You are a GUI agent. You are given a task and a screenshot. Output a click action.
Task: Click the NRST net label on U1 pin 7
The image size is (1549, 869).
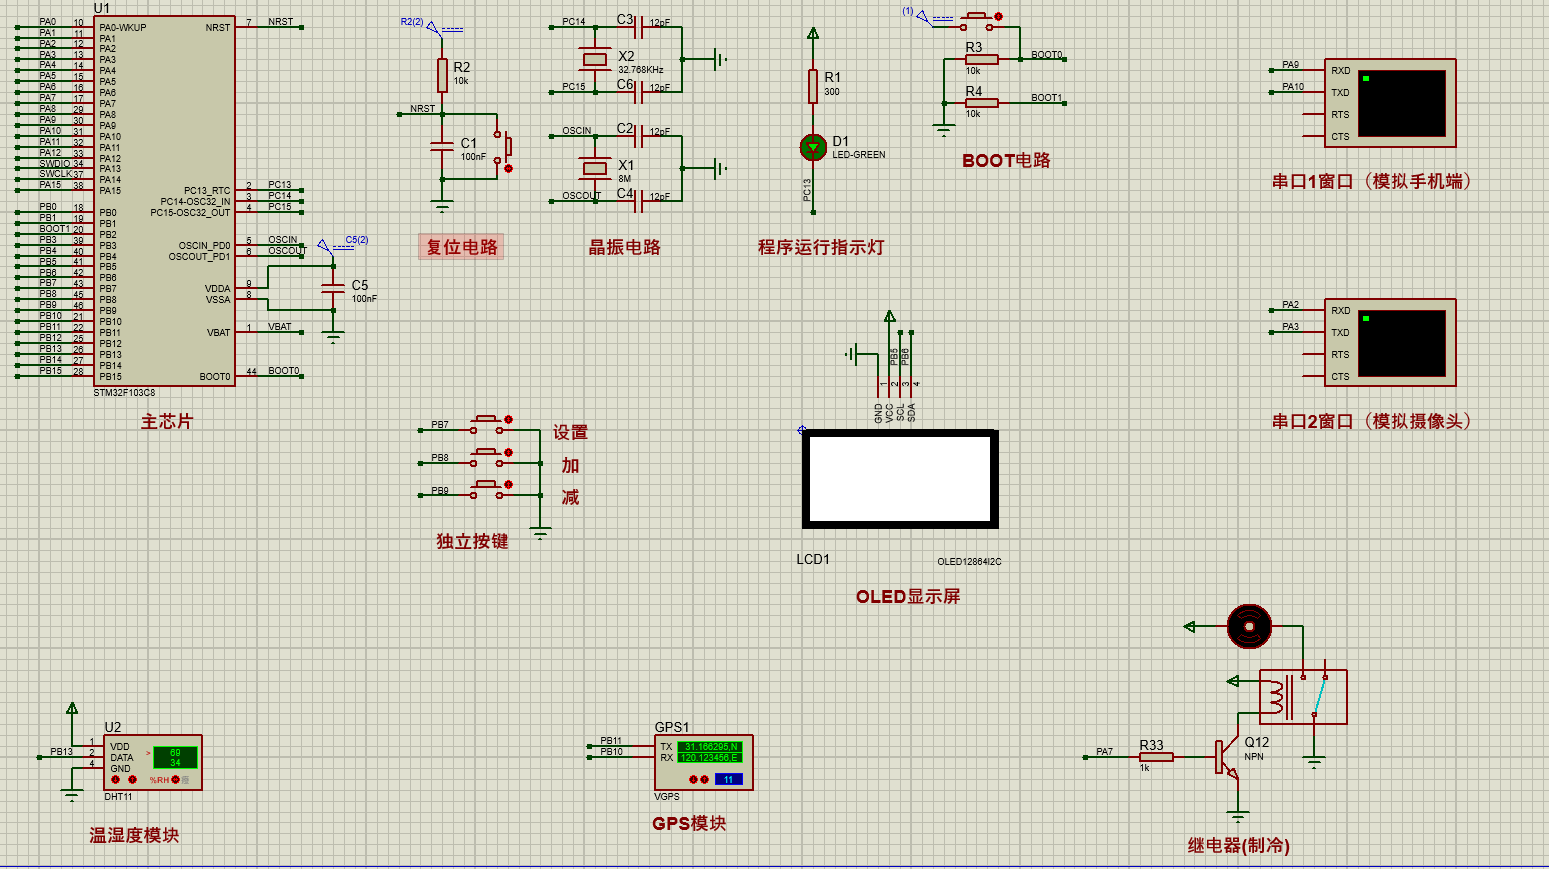[x=281, y=21]
